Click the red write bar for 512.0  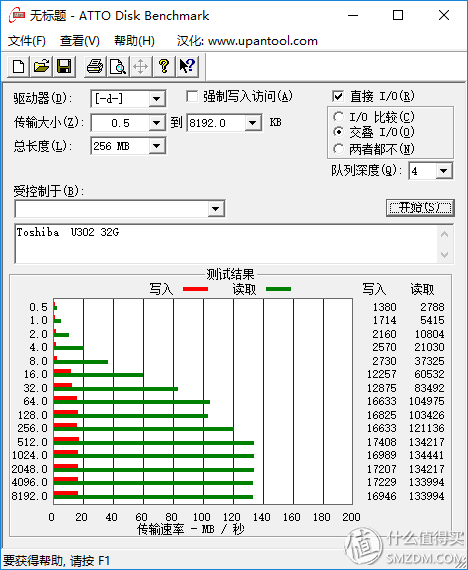(x=67, y=439)
